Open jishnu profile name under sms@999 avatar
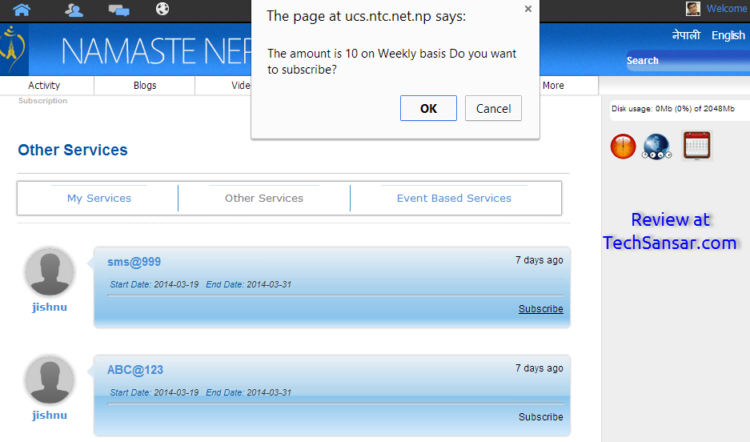The width and height of the screenshot is (750, 442). point(50,307)
